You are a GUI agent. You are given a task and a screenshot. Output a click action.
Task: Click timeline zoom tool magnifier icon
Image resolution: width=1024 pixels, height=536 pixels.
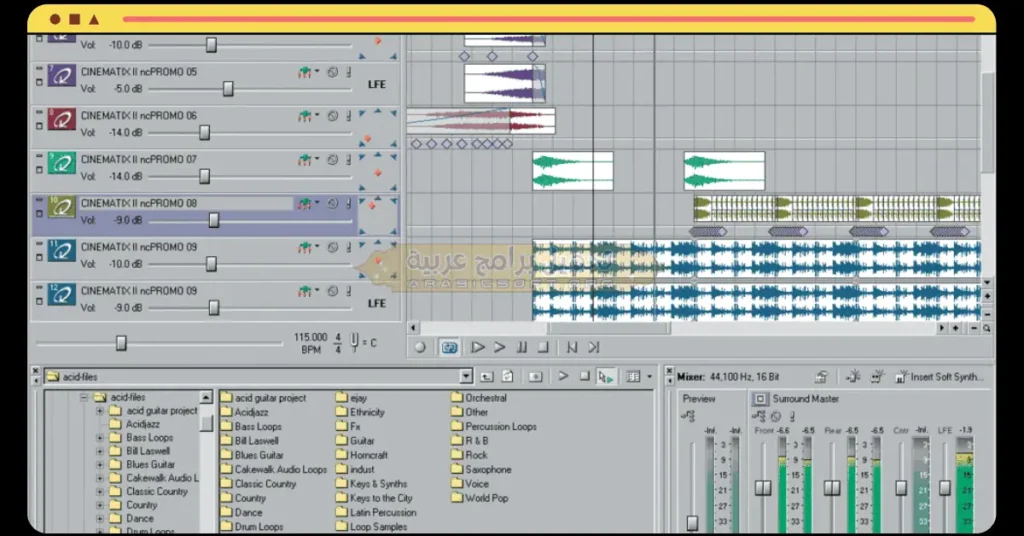tap(987, 328)
